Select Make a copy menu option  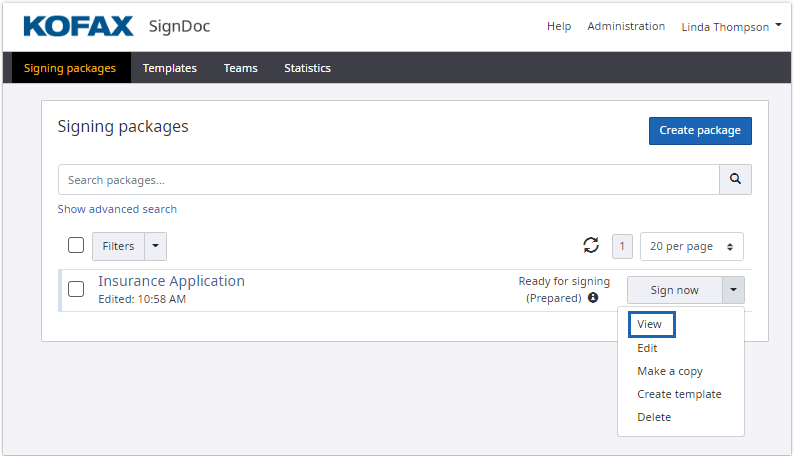point(669,371)
